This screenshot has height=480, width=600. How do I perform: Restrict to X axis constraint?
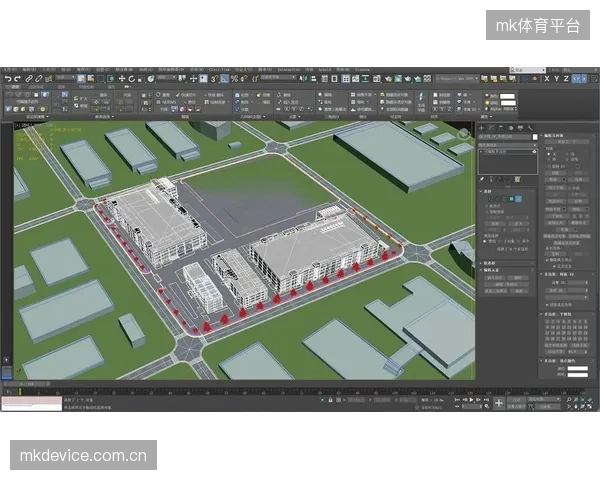(x=547, y=79)
